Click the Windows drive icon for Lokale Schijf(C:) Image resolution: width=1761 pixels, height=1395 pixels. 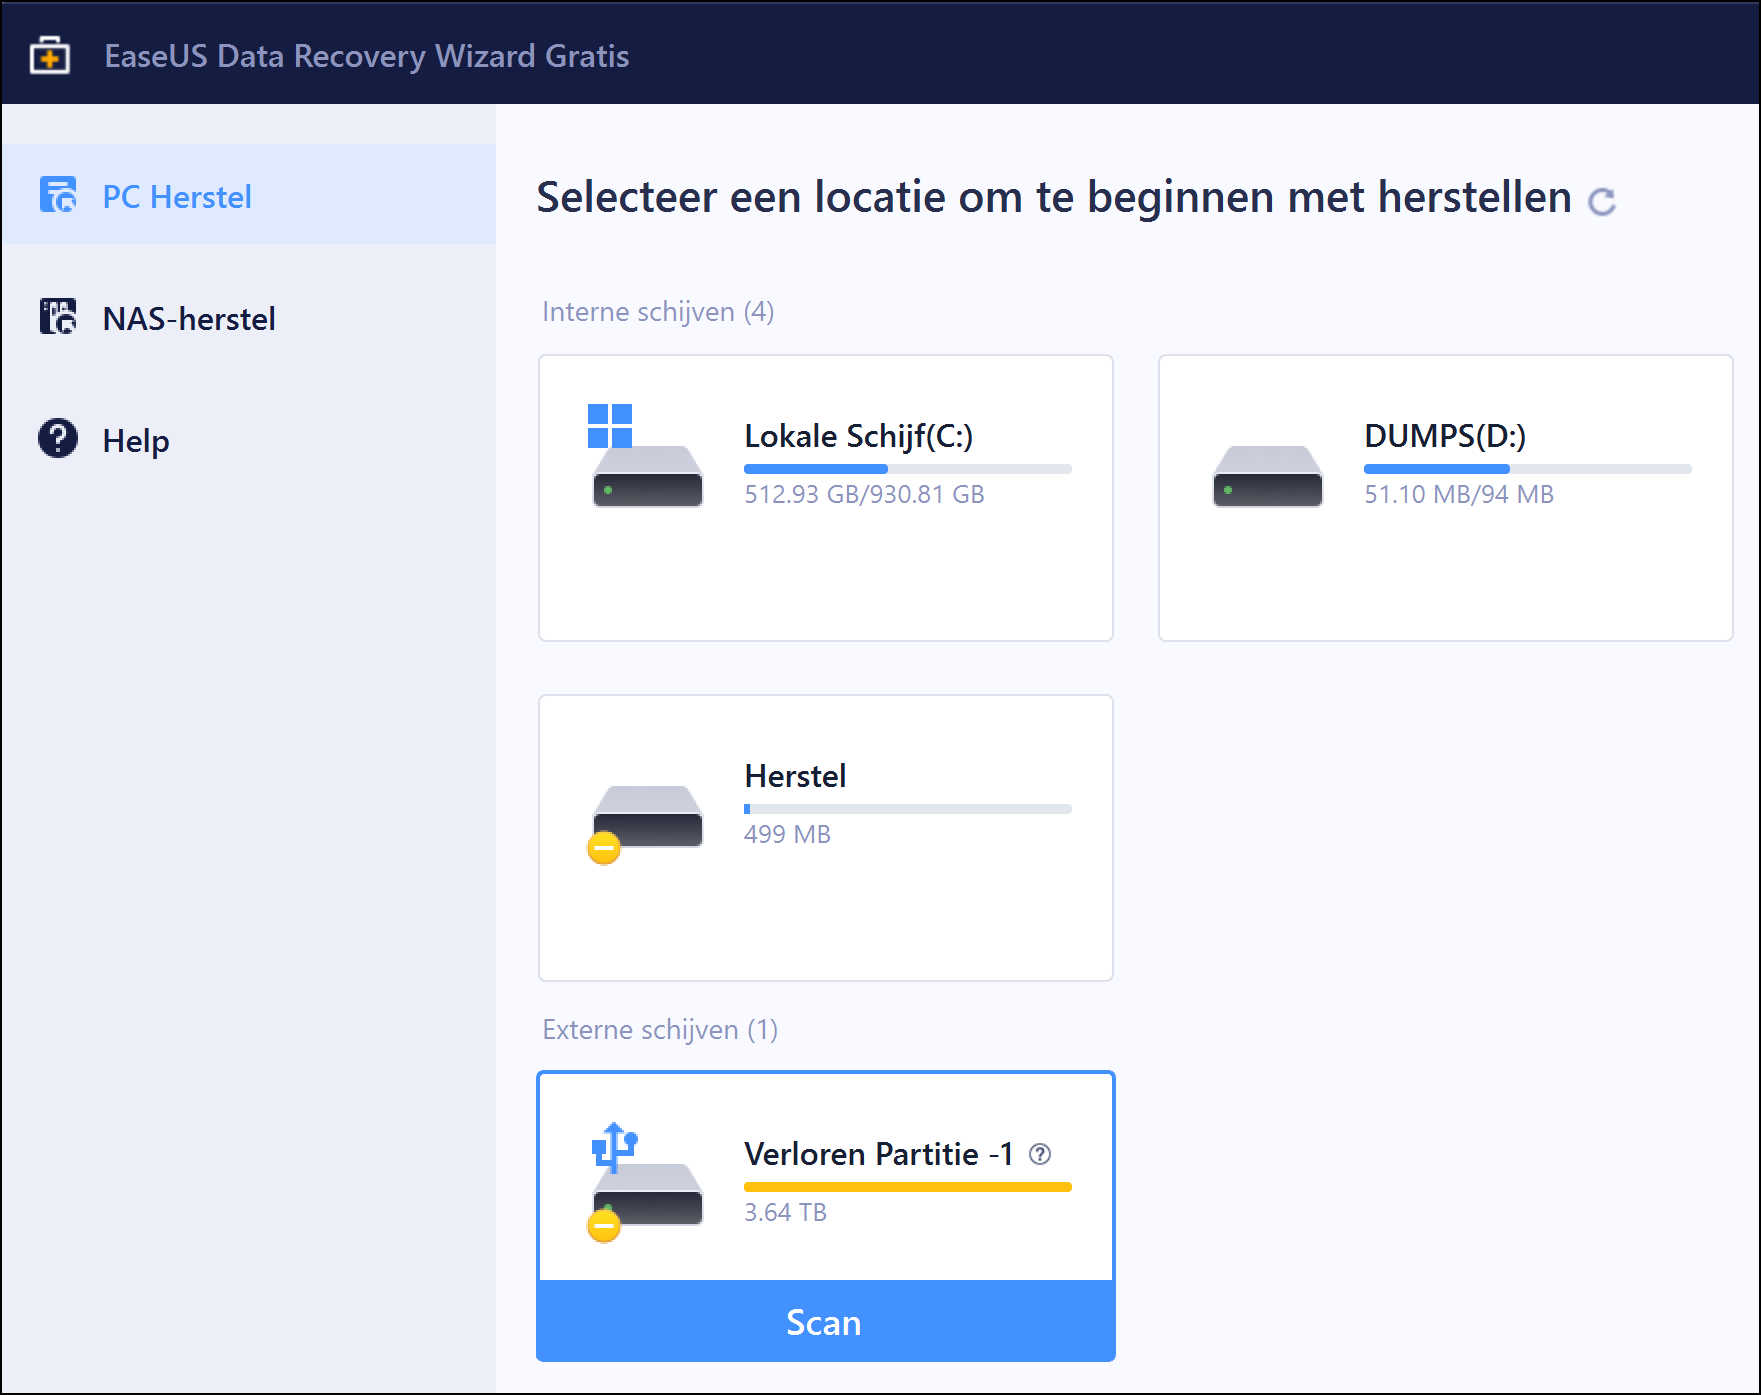tap(647, 456)
